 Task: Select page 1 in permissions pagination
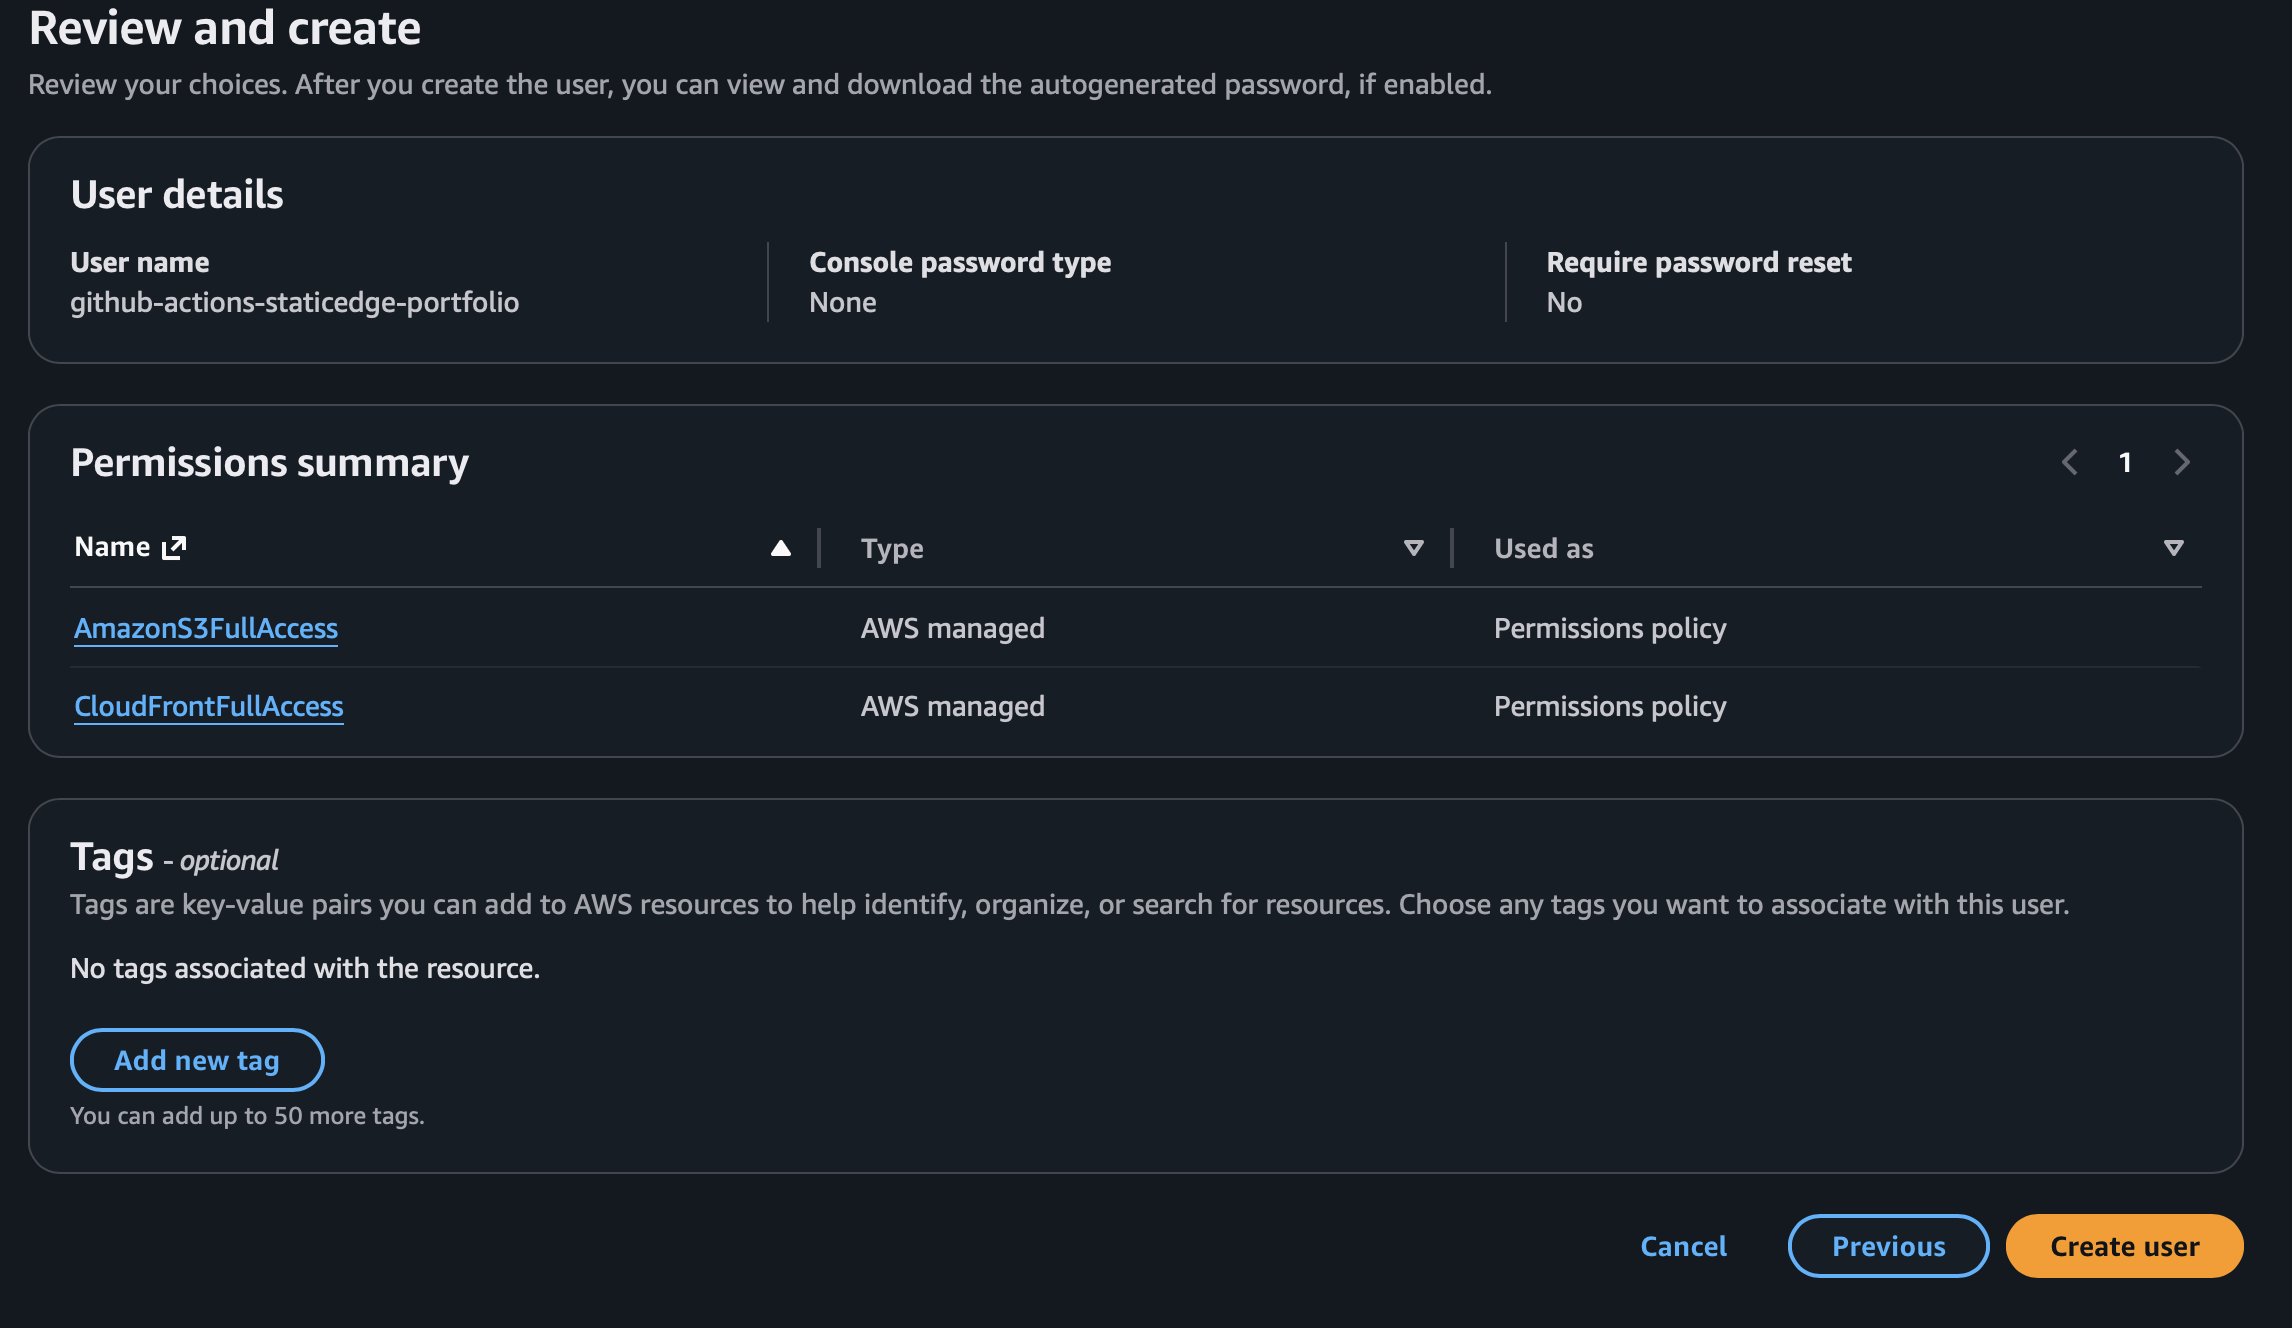(2125, 462)
